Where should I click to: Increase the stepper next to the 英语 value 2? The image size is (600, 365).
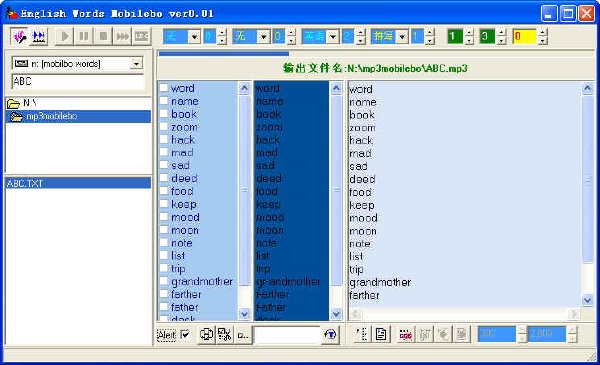click(x=360, y=33)
